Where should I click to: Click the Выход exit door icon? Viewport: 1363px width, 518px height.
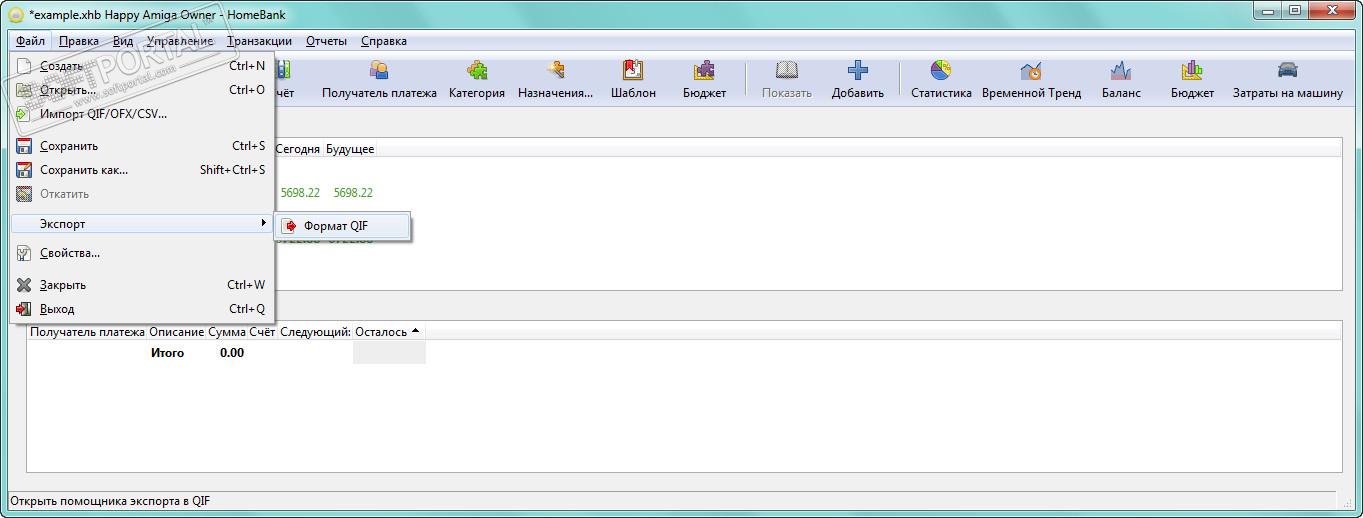click(24, 309)
